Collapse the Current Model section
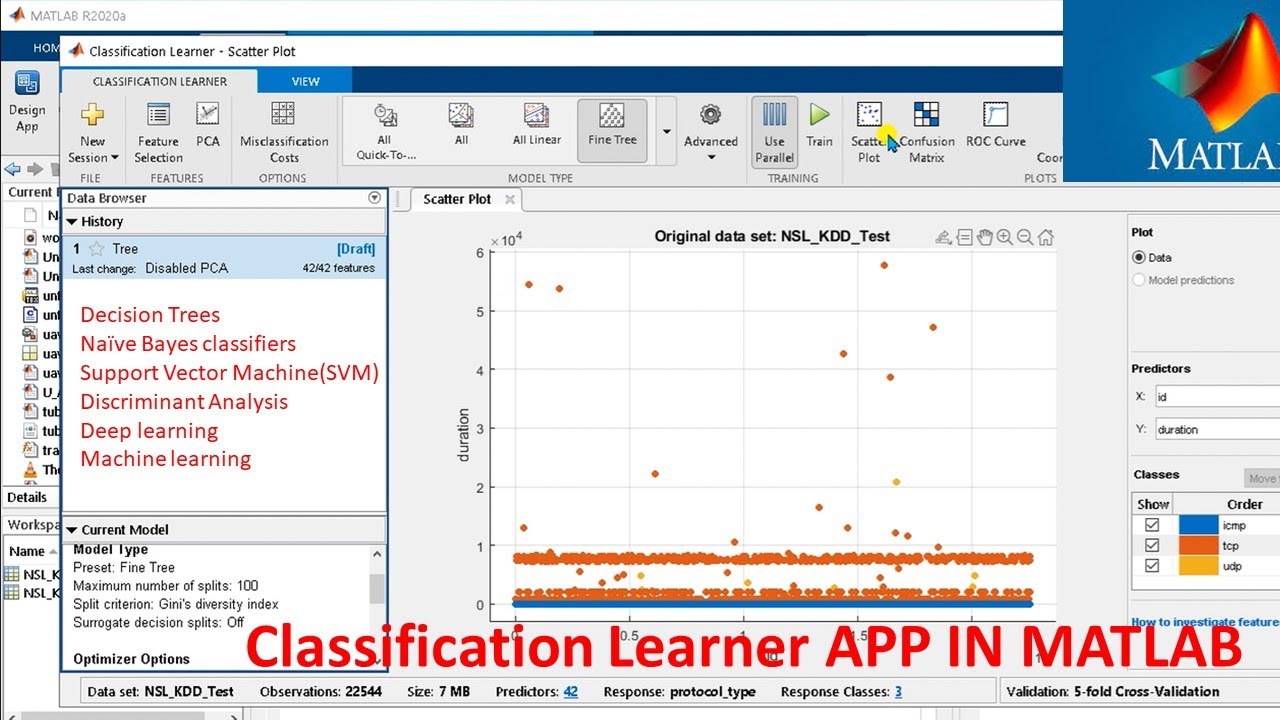The image size is (1280, 720). (72, 530)
